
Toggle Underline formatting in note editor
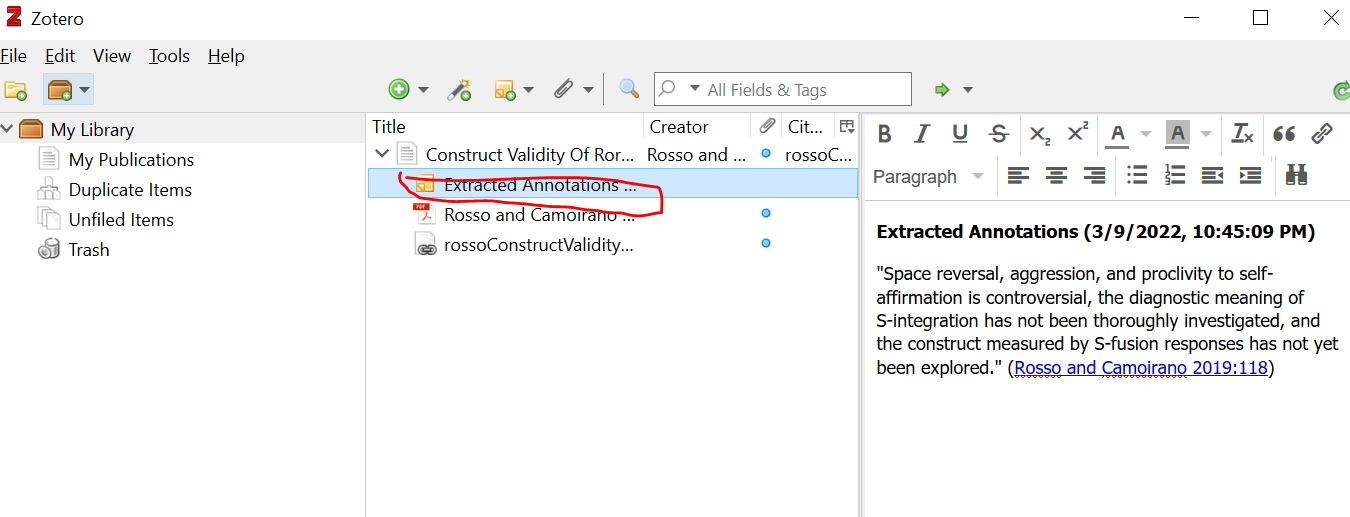[x=960, y=133]
